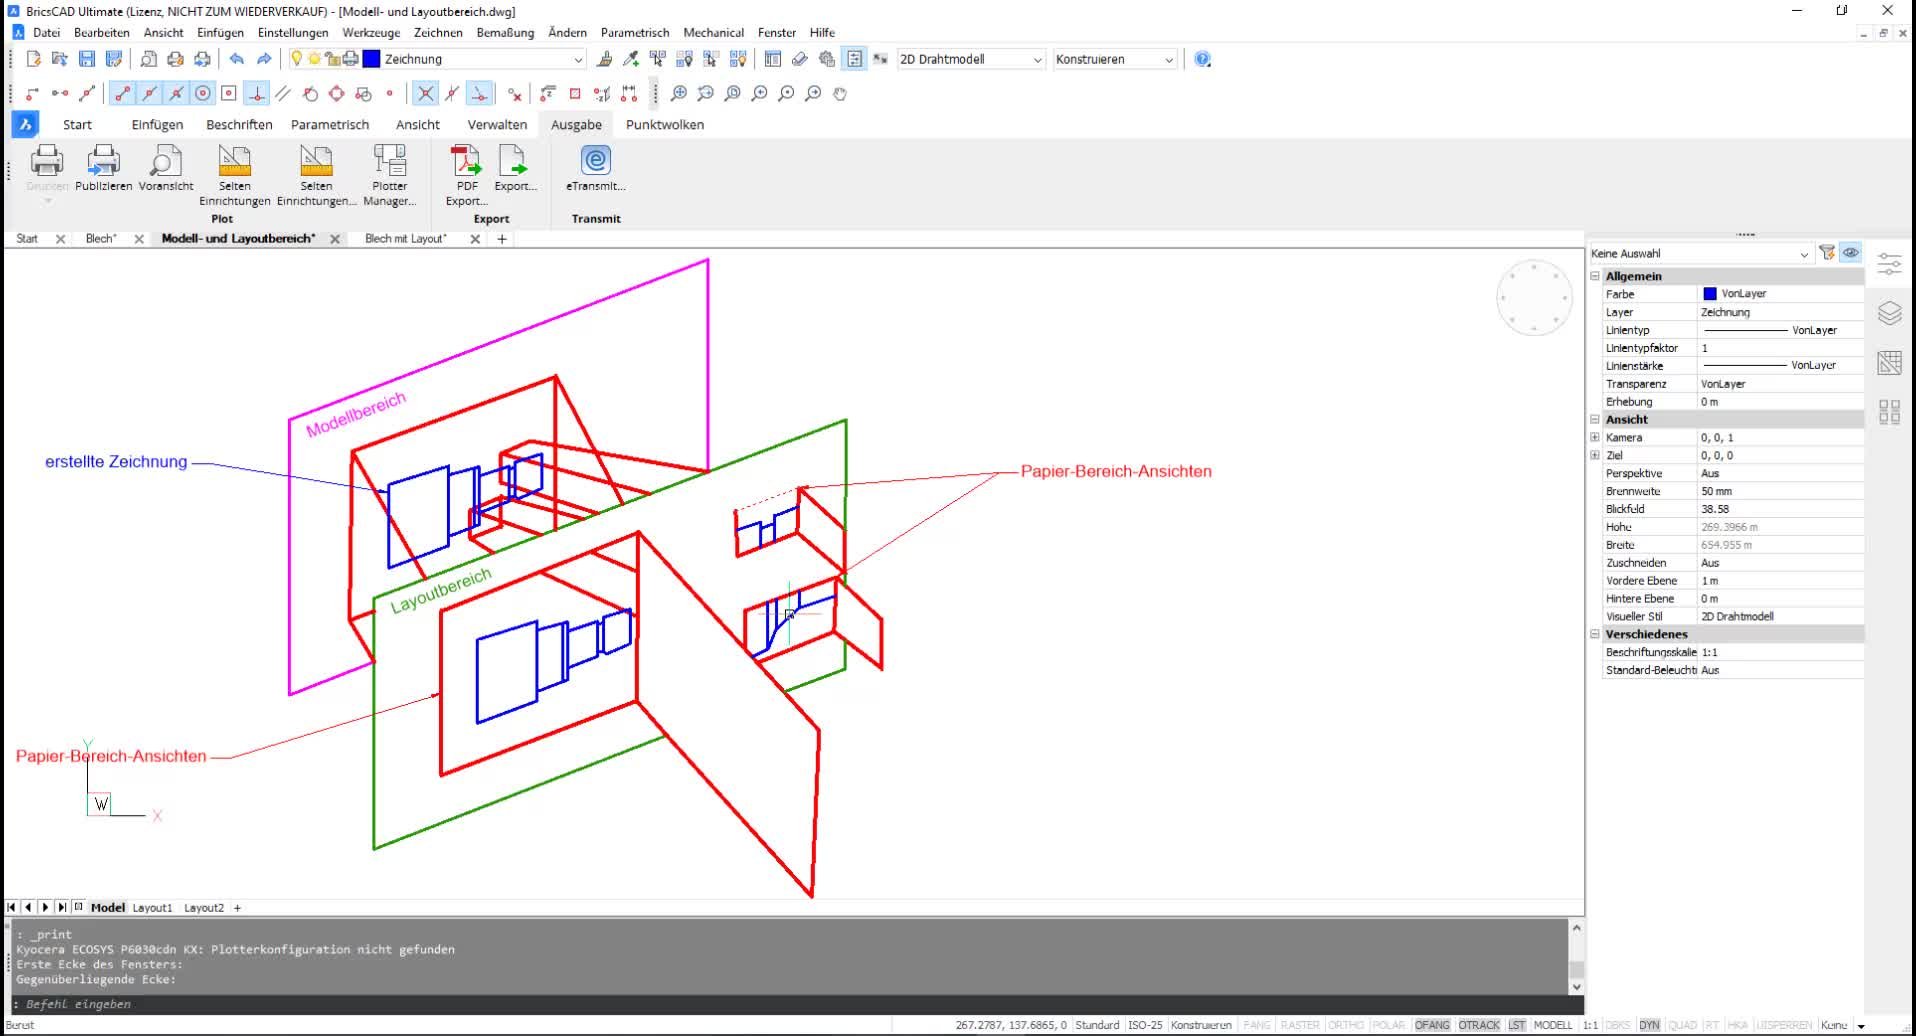Viewport: 1916px width, 1036px height.
Task: Switch to the Beschriften ribbon tab
Action: point(239,124)
